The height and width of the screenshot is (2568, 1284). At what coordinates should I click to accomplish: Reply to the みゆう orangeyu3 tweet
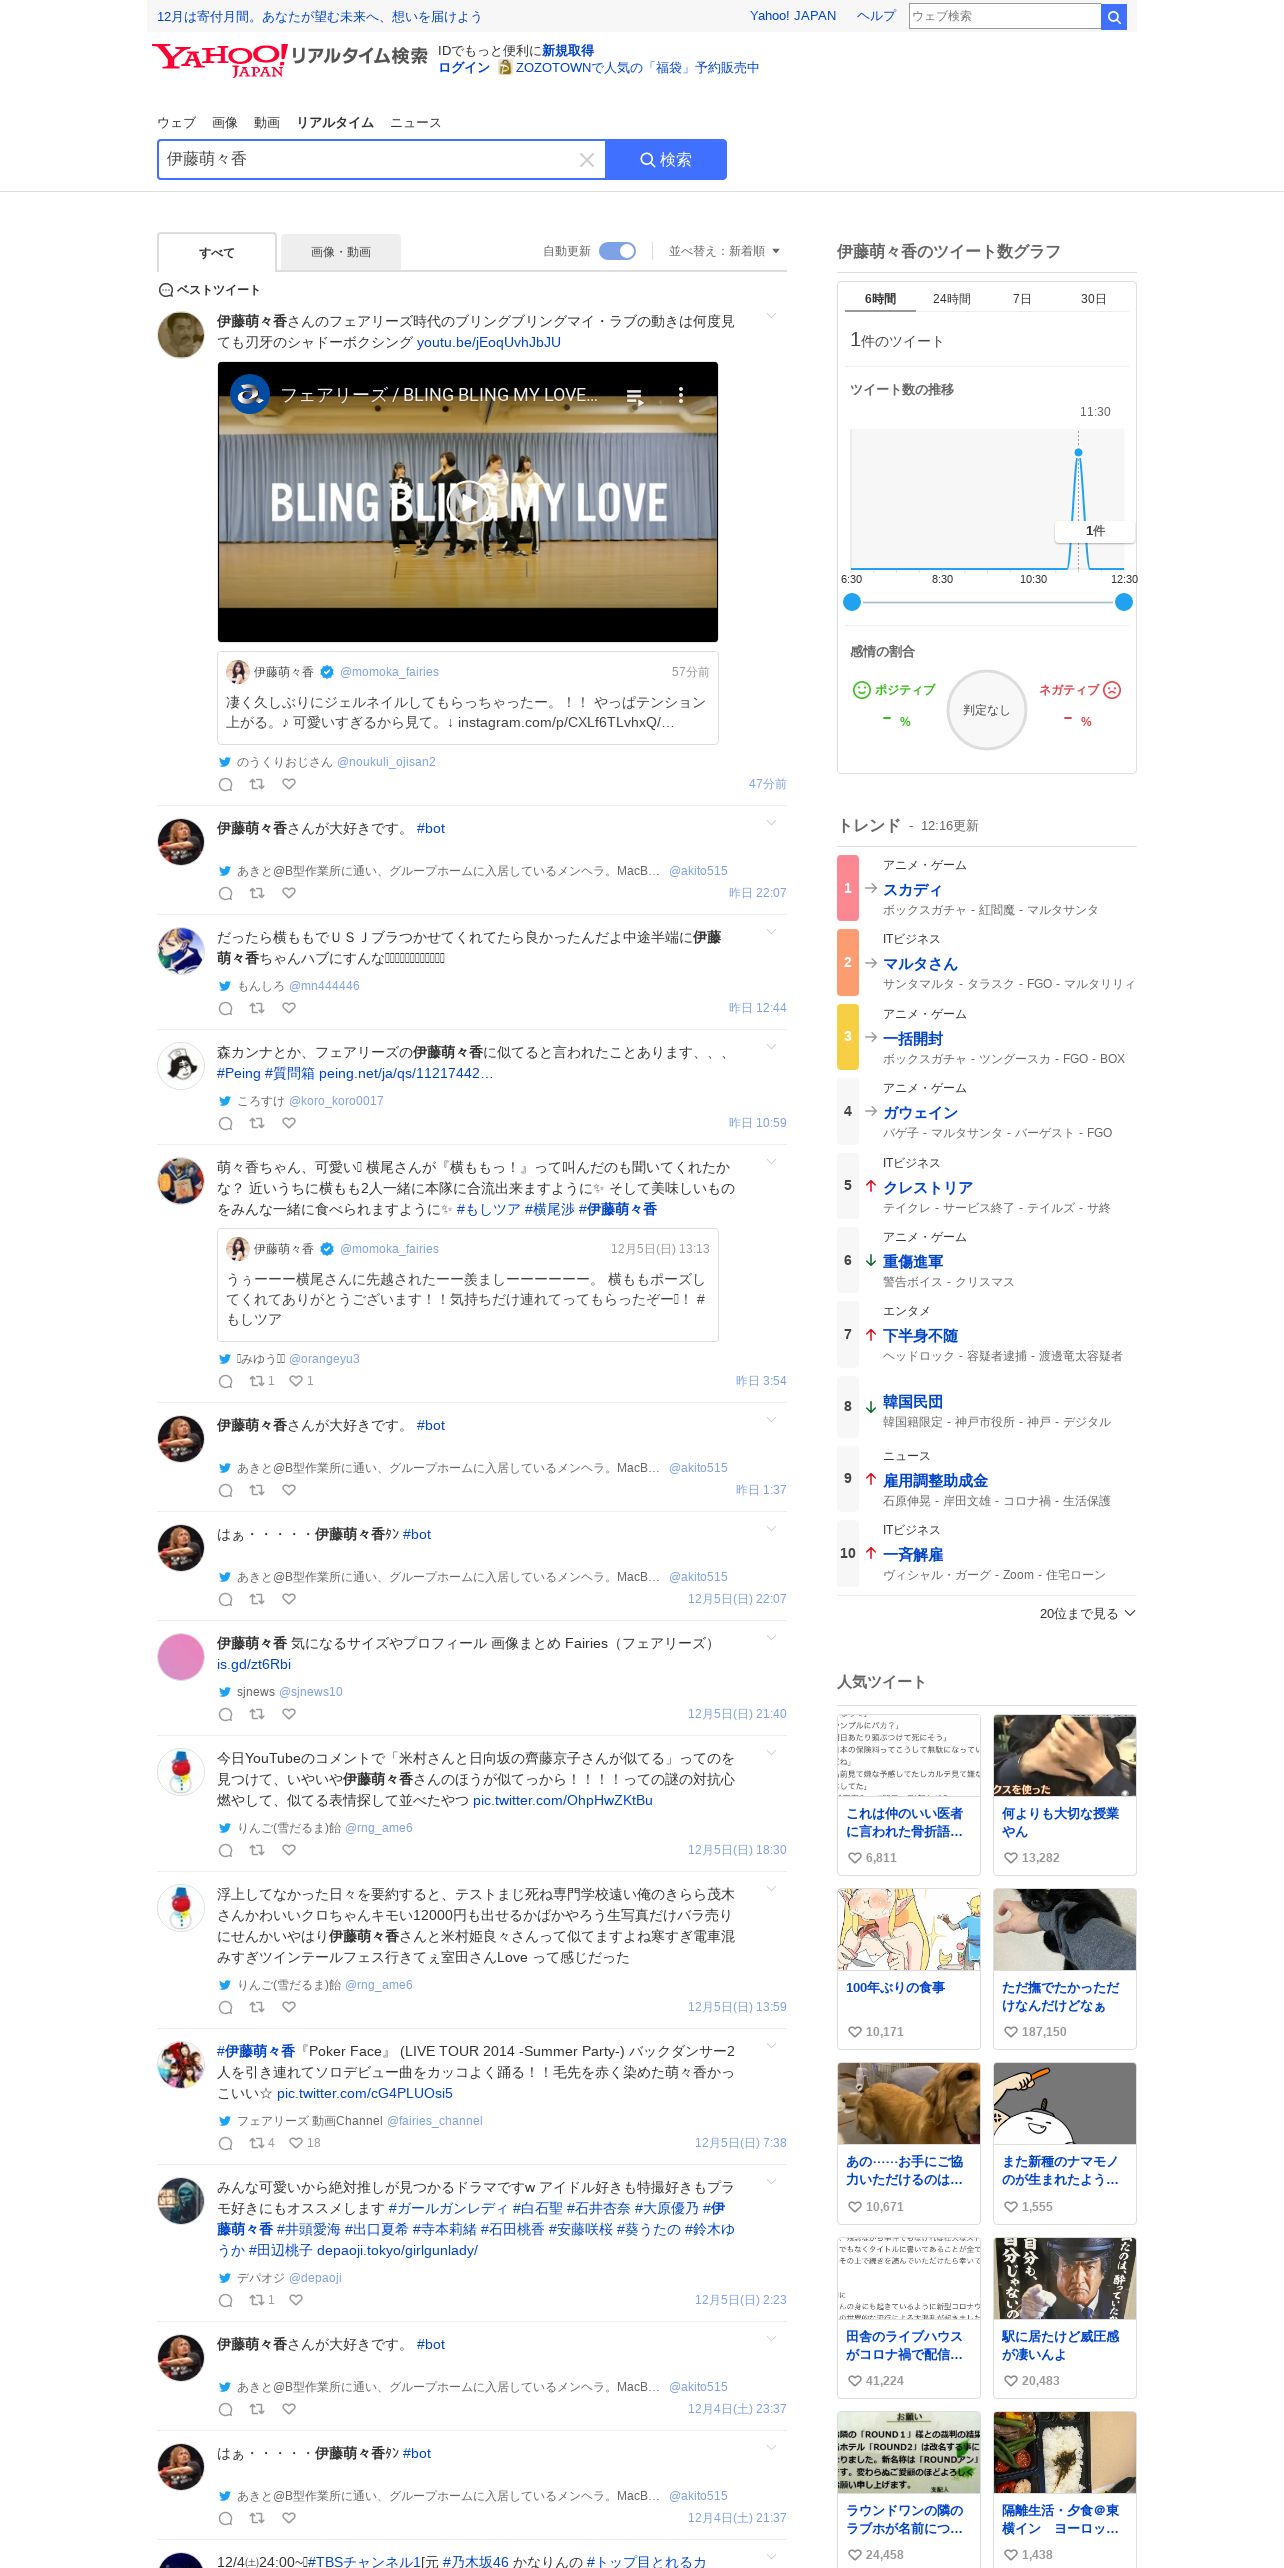coord(226,1382)
